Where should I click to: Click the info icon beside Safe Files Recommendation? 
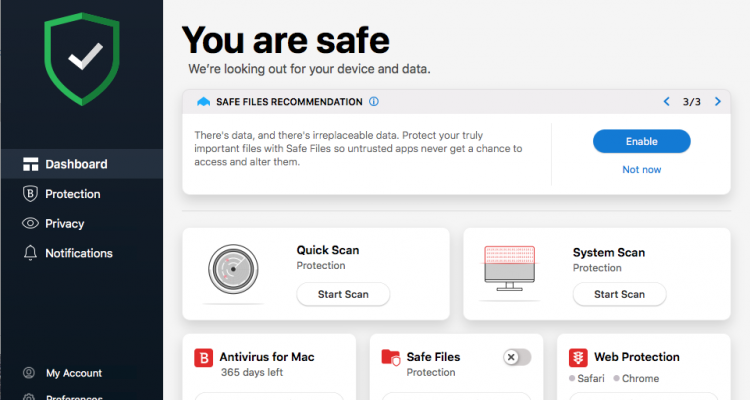374,101
